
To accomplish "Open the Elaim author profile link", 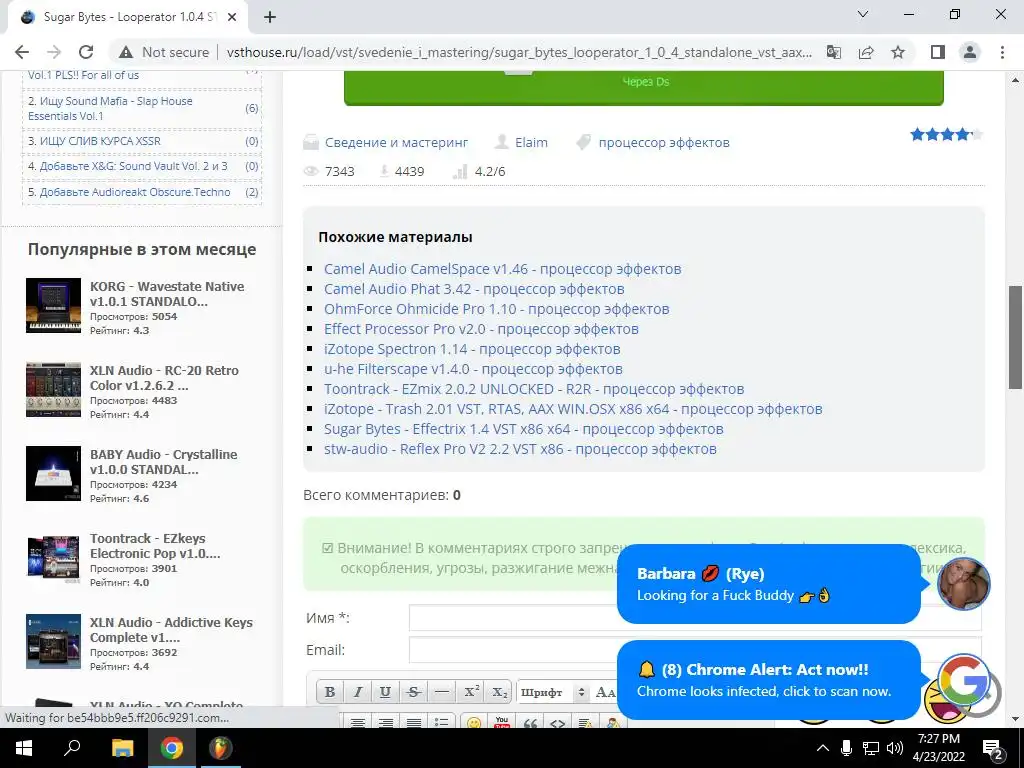I will (x=531, y=142).
